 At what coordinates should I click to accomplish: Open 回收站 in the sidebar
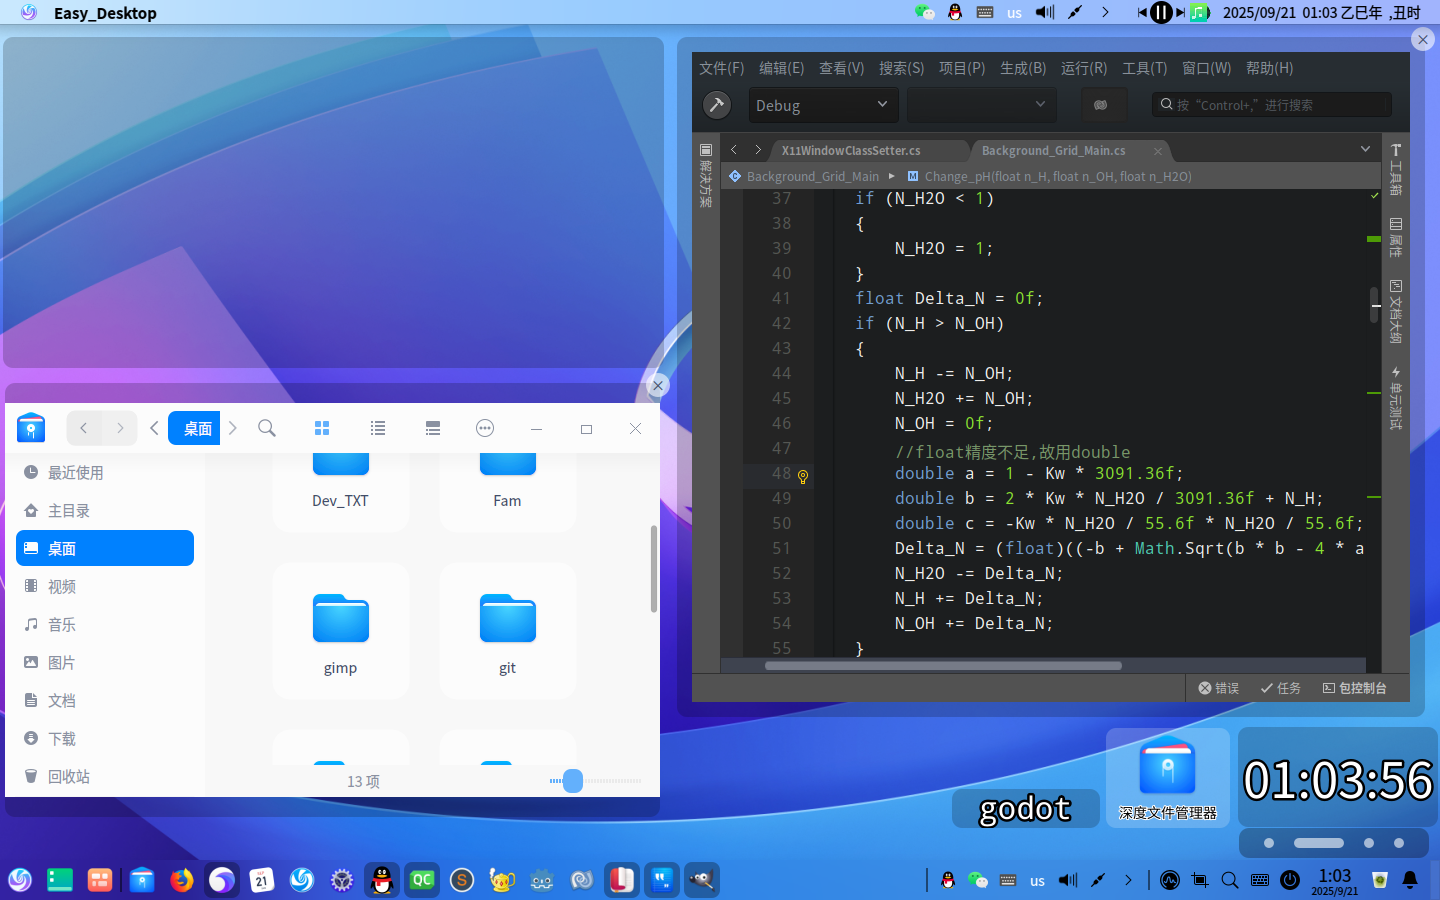tap(105, 776)
